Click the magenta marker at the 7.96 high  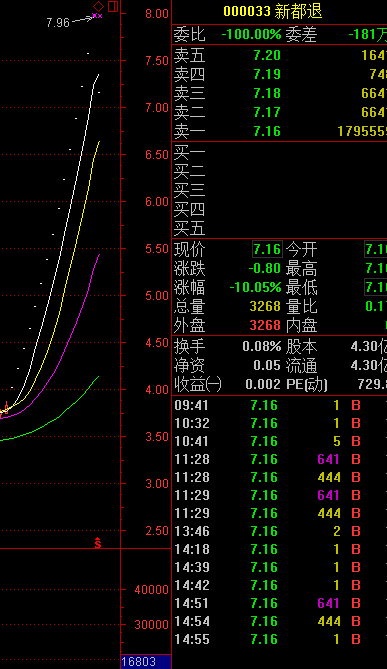point(98,16)
